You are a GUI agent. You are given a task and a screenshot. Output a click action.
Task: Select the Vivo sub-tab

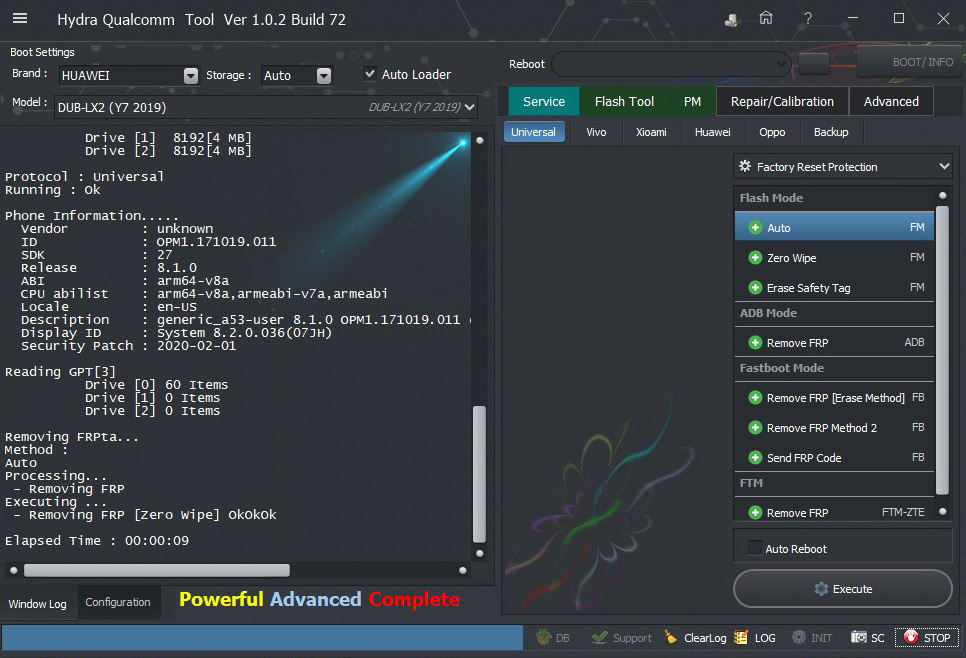(596, 132)
